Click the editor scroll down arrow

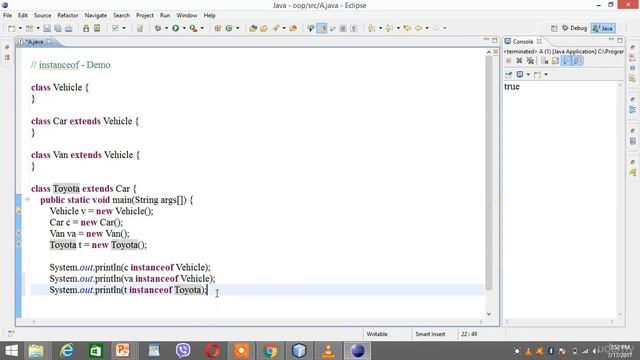[x=489, y=314]
